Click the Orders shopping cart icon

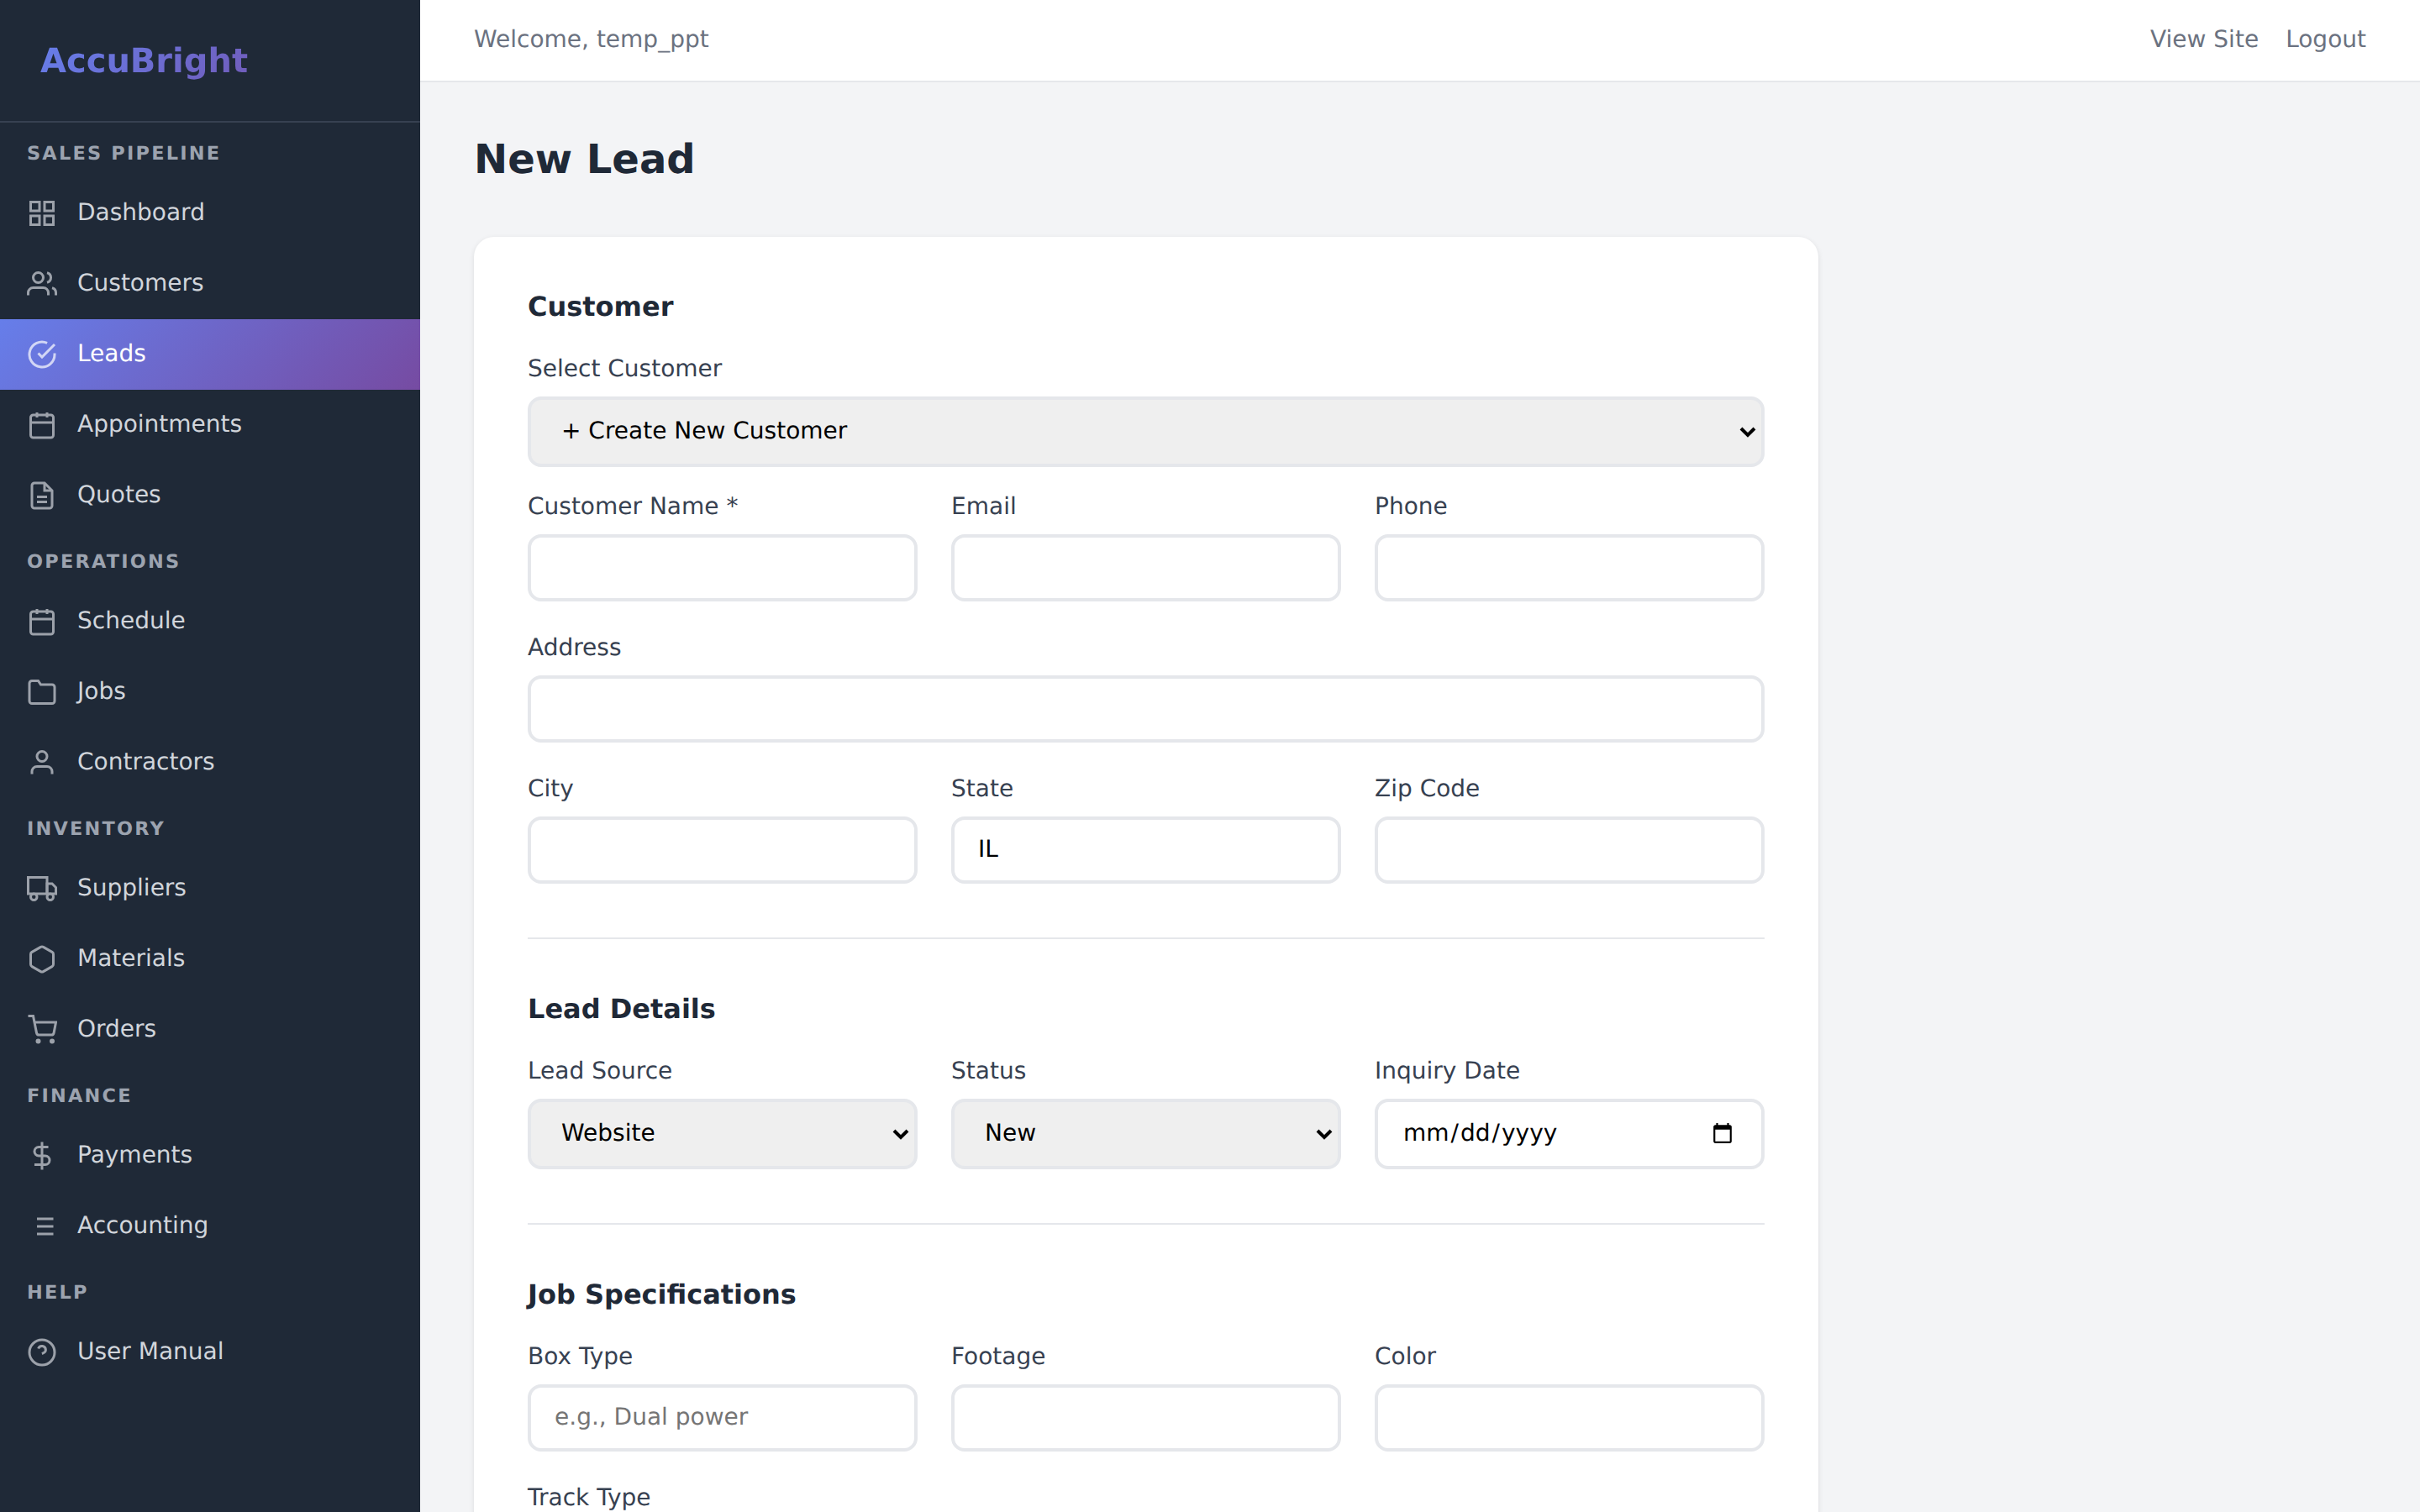(42, 1028)
